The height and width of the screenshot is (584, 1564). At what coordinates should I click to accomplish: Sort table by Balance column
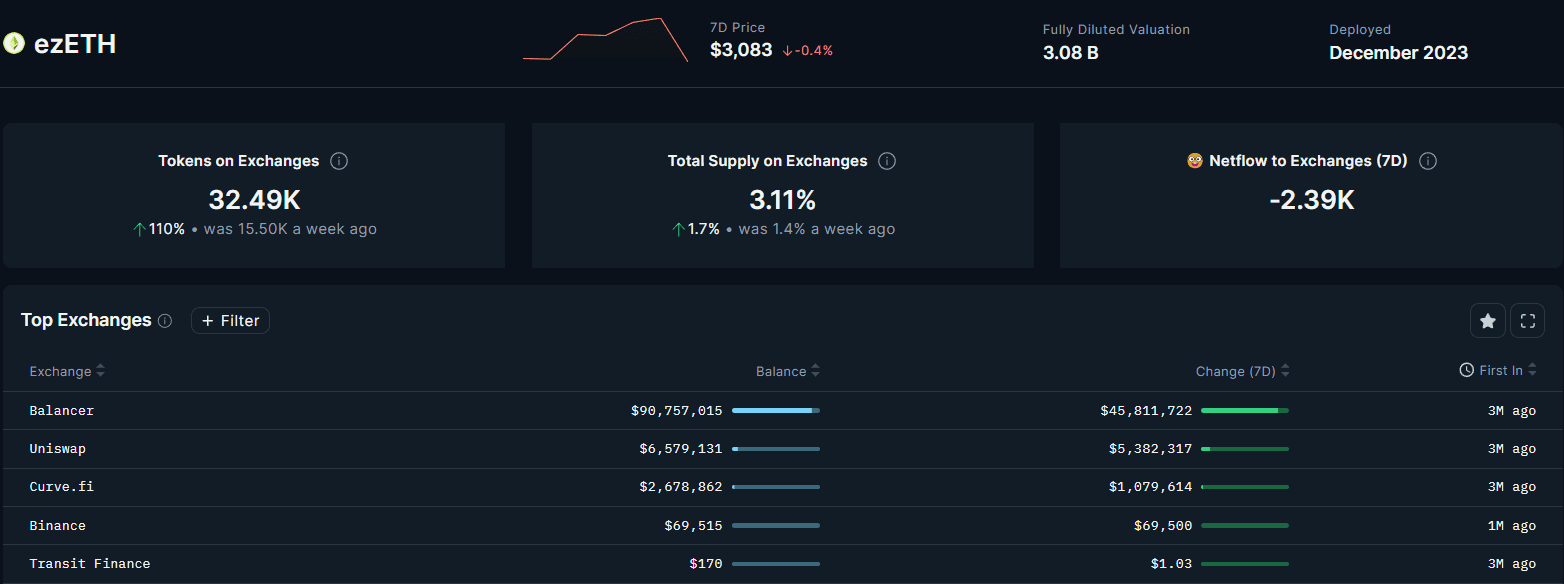(x=787, y=371)
